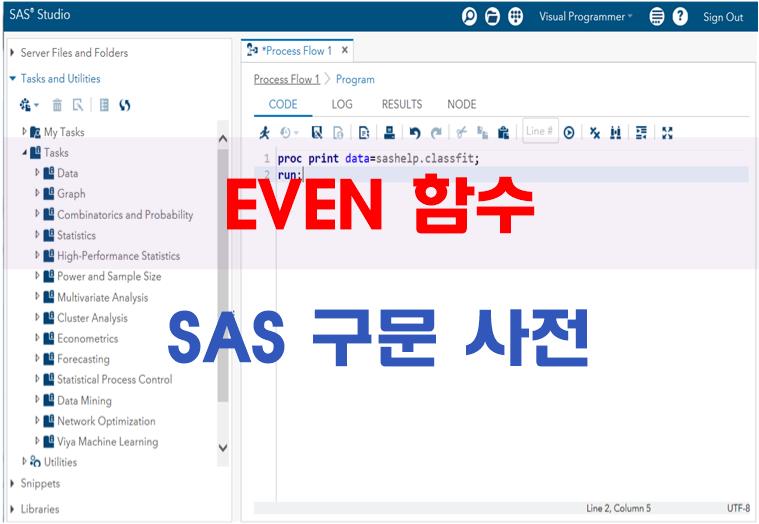This screenshot has width=759, height=524.
Task: Select the Statistics category
Action: [76, 235]
